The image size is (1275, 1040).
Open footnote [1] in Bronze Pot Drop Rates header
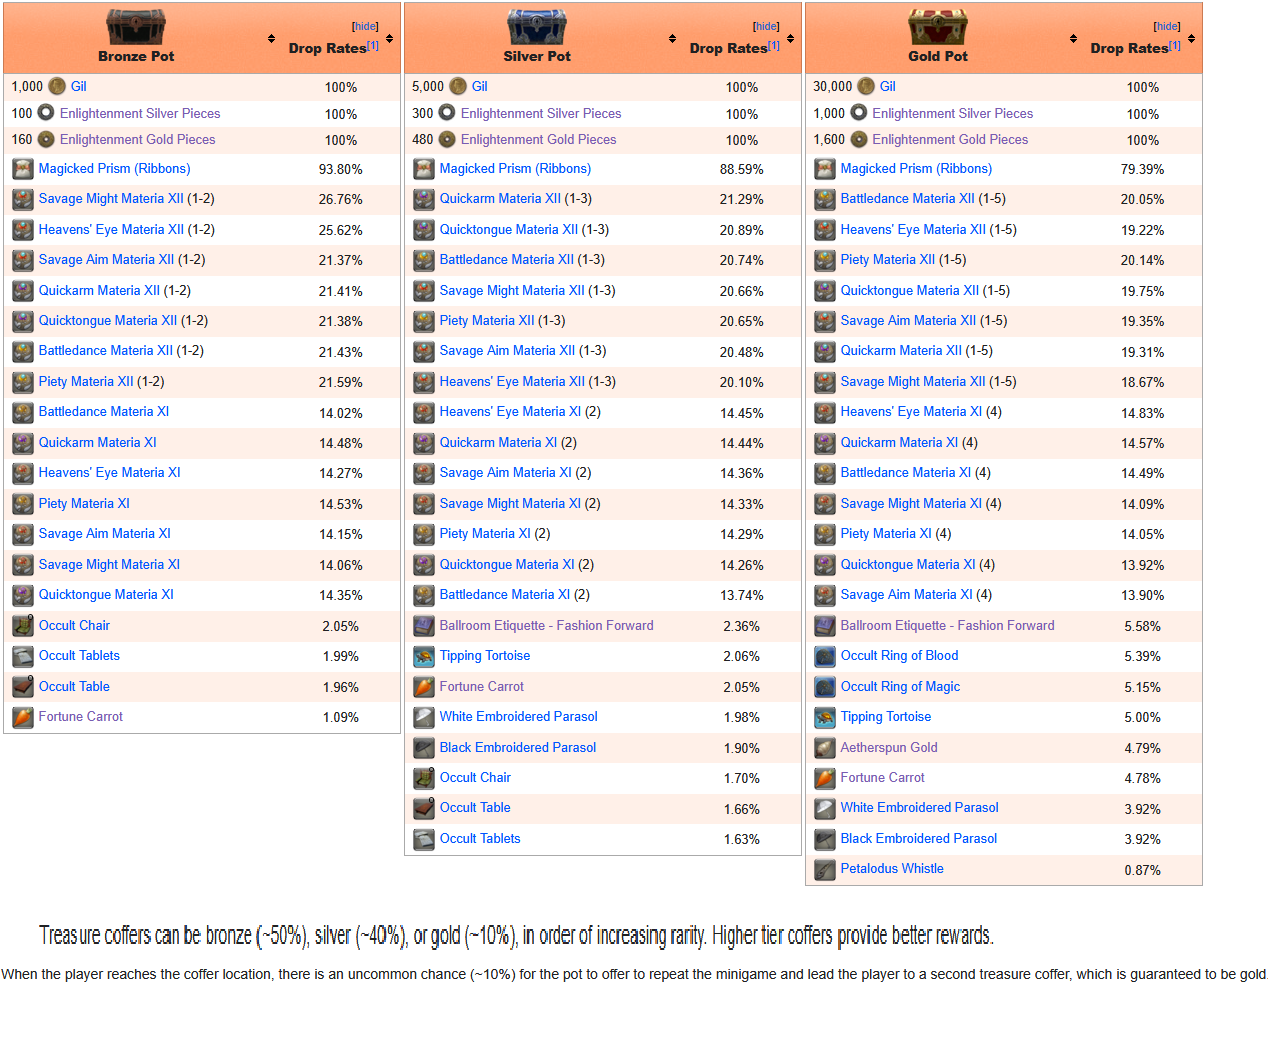373,45
